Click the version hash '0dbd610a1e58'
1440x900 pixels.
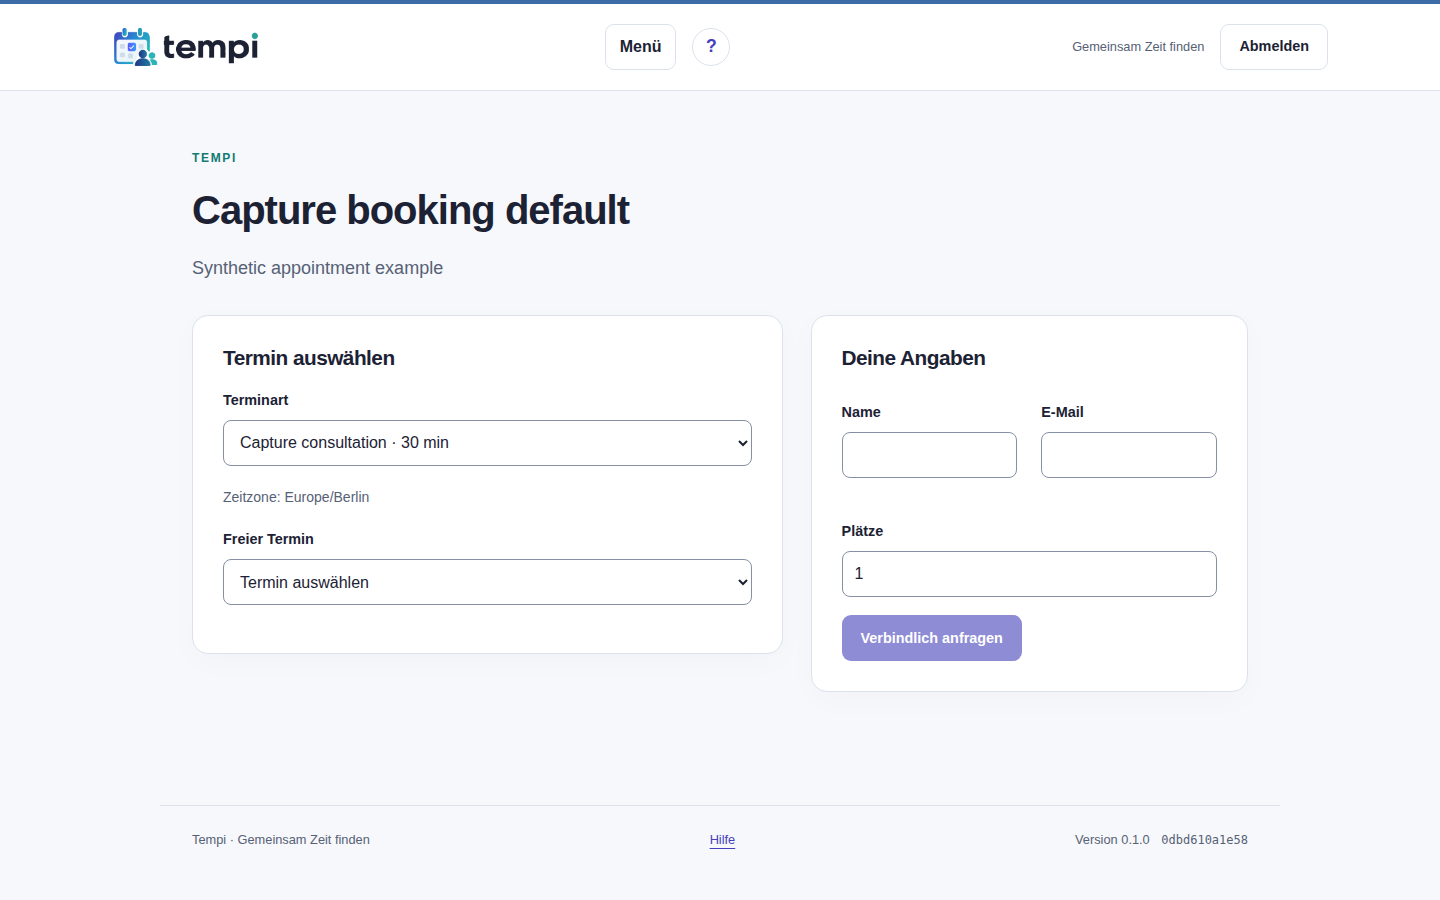click(x=1204, y=840)
